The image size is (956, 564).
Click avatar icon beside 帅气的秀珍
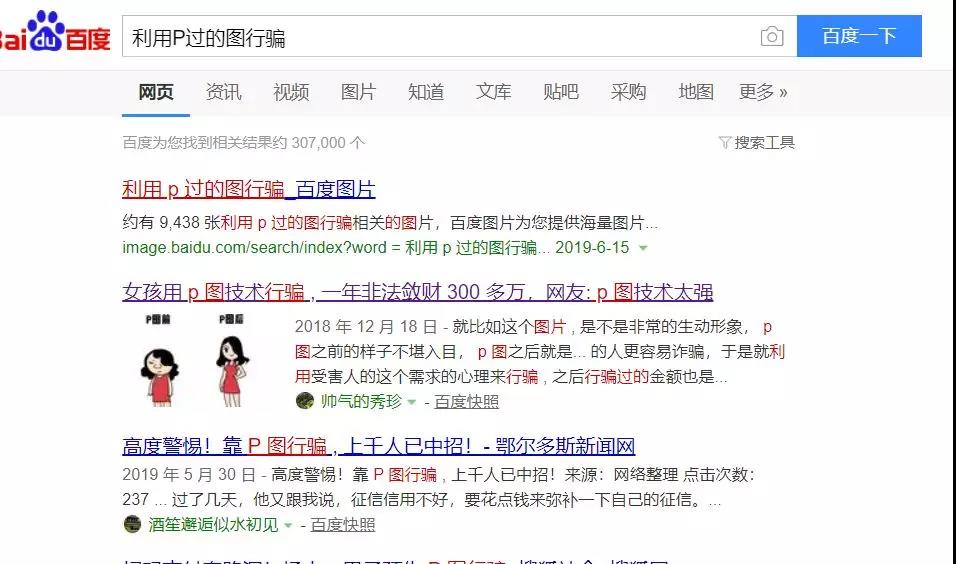click(305, 401)
